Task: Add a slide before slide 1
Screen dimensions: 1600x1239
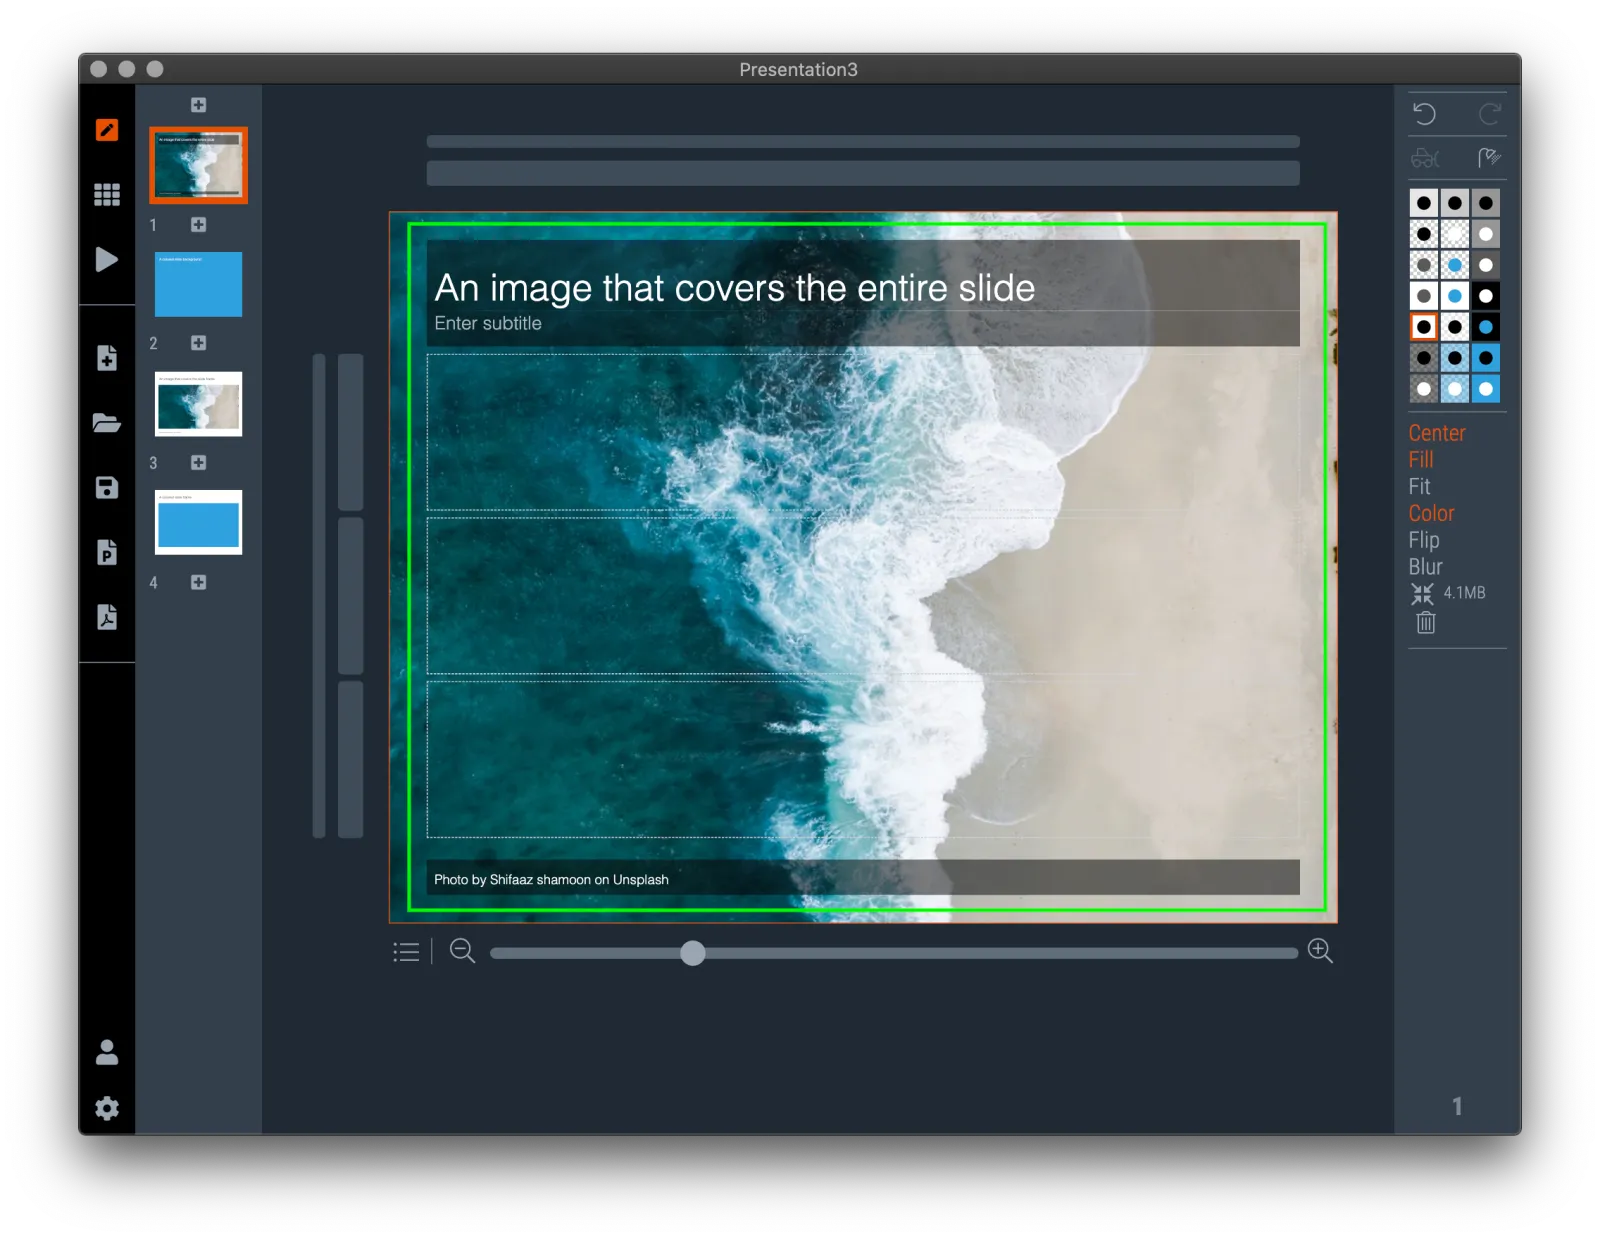Action: pyautogui.click(x=199, y=105)
